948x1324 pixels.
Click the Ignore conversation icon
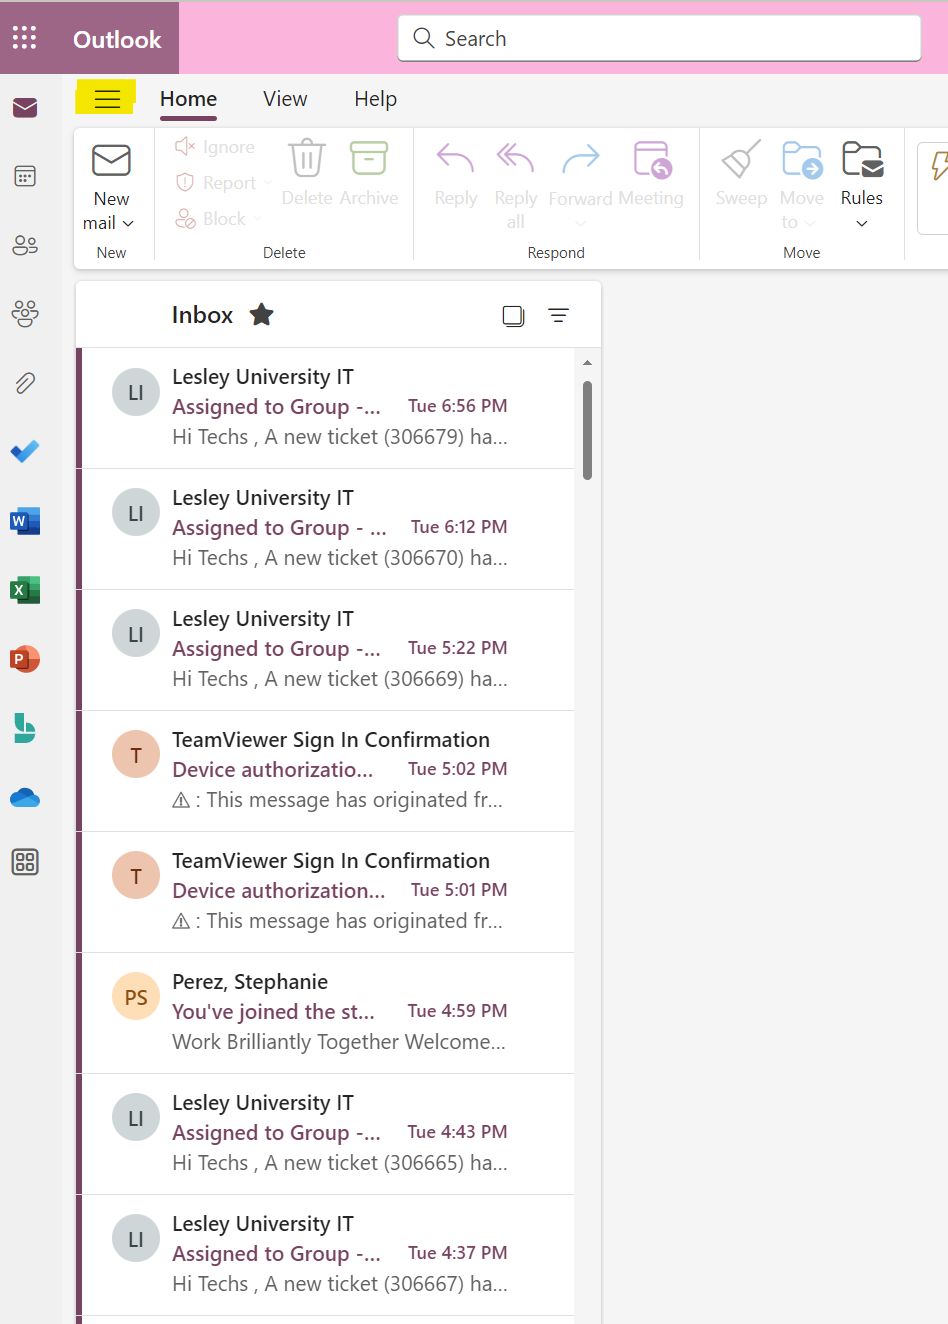click(x=185, y=147)
